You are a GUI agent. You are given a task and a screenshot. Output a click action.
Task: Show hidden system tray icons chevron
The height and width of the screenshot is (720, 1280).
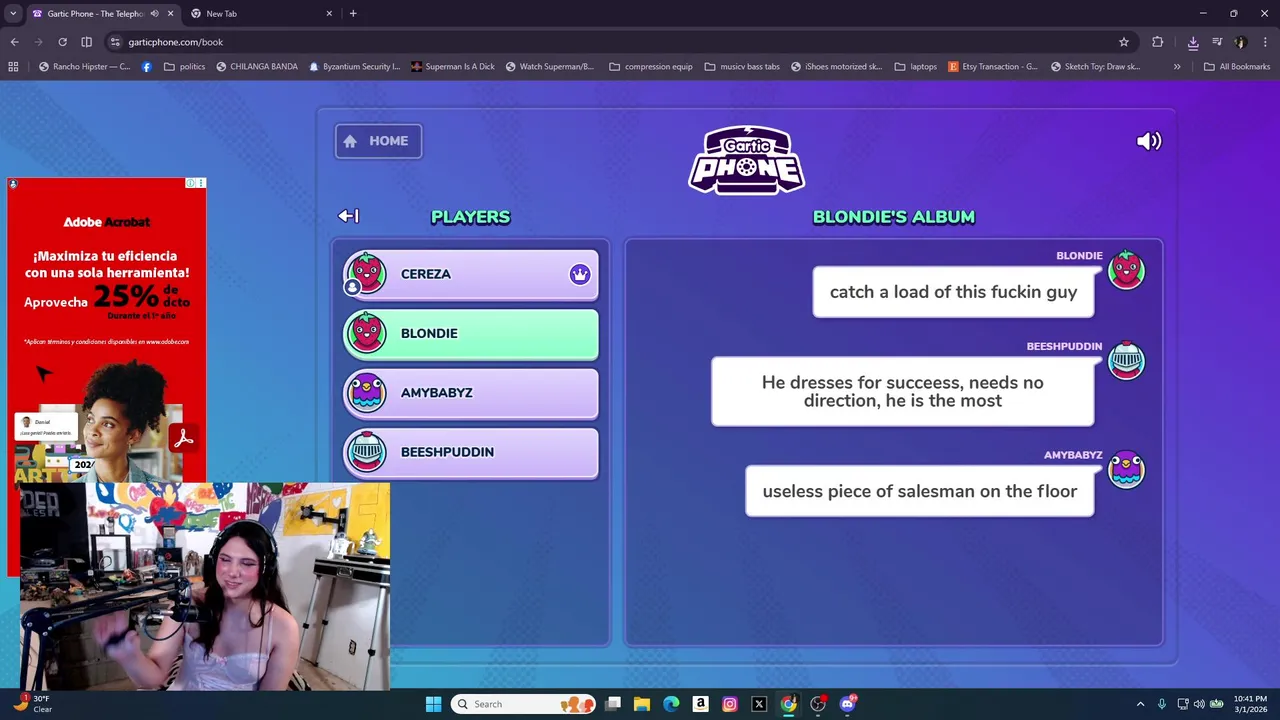pos(1140,704)
